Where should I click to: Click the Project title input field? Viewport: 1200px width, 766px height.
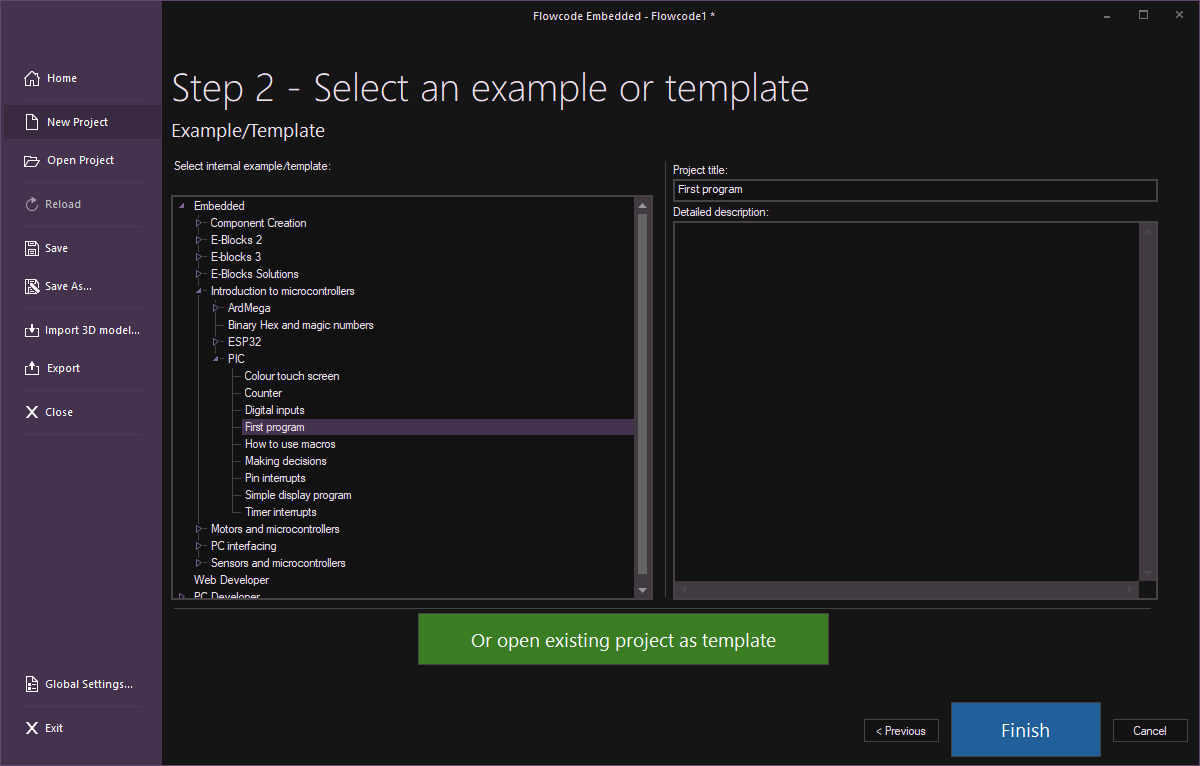915,190
